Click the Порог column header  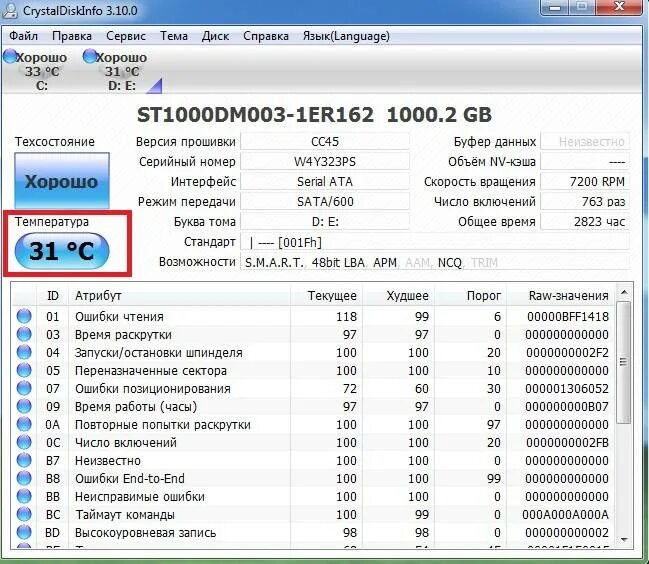pyautogui.click(x=471, y=296)
